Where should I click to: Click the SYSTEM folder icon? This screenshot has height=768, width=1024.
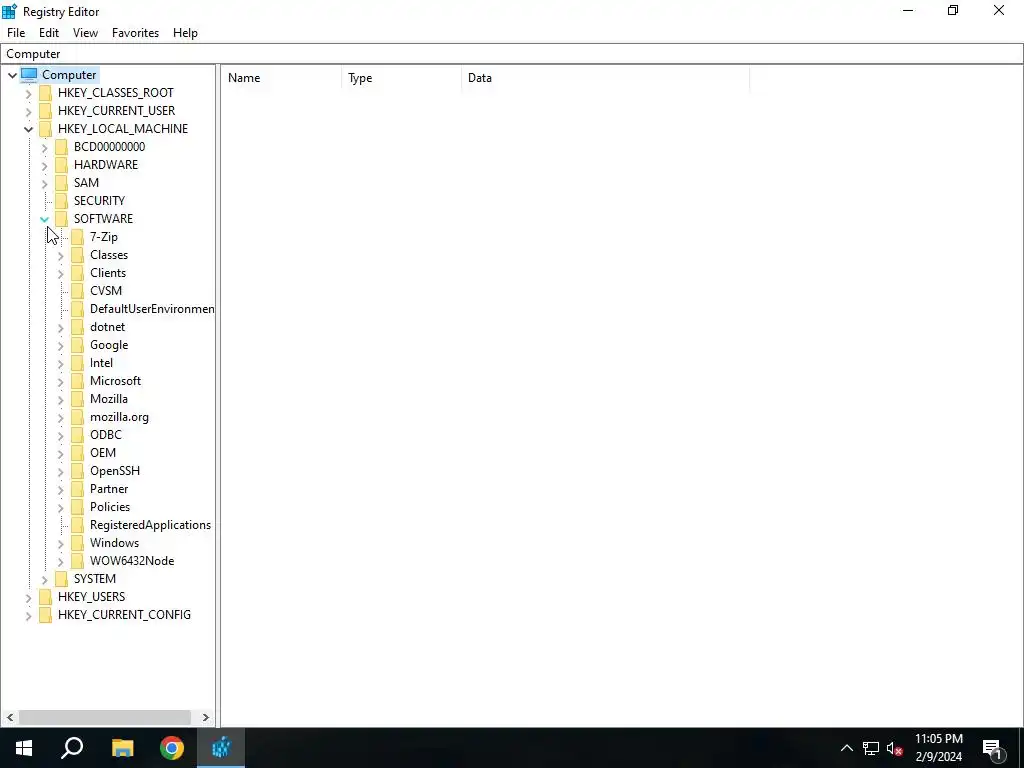(x=61, y=579)
